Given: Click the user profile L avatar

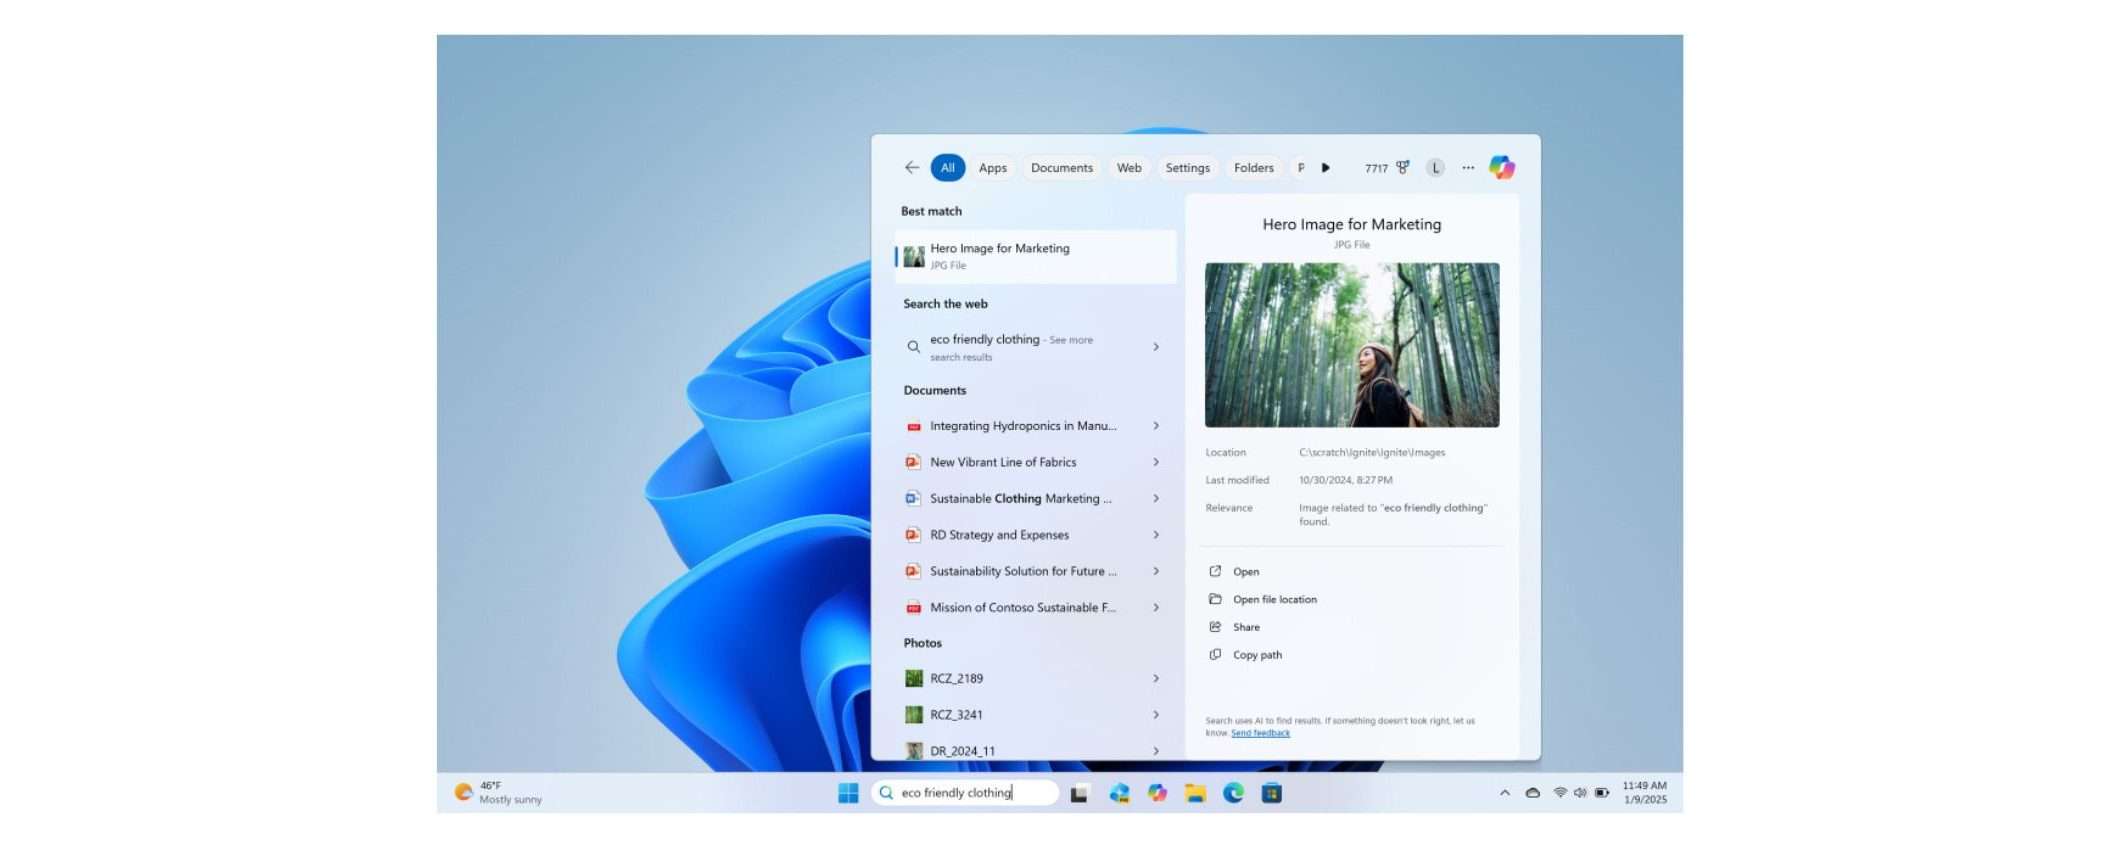Looking at the screenshot, I should [1435, 168].
